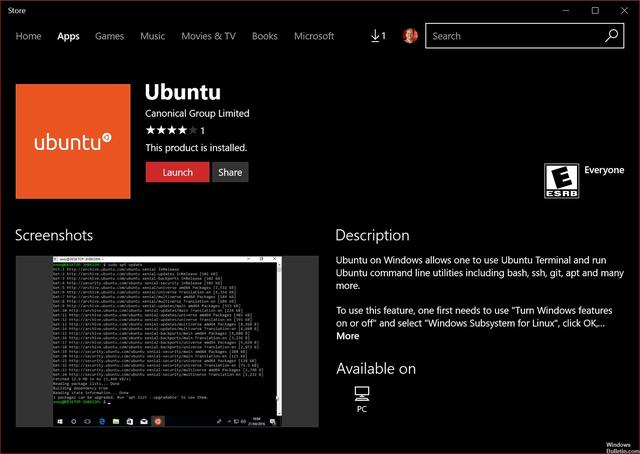The width and height of the screenshot is (640, 454).
Task: Switch to the Games tab
Action: (109, 36)
